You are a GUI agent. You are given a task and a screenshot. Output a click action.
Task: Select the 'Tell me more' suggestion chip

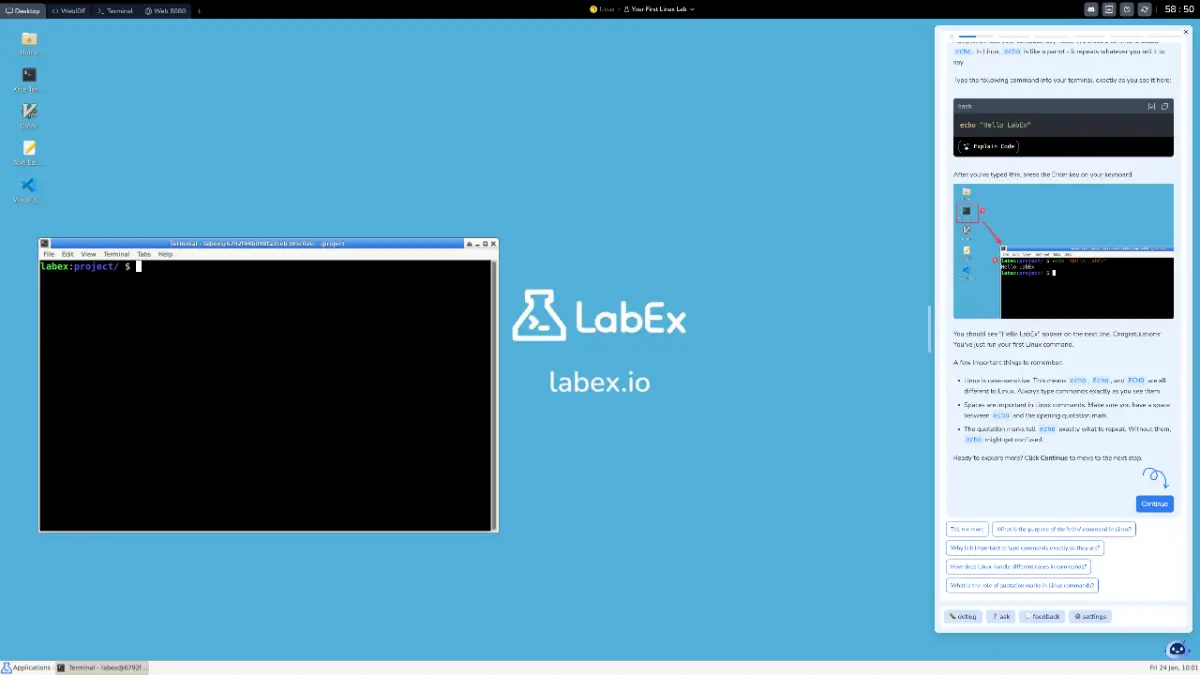tap(966, 528)
